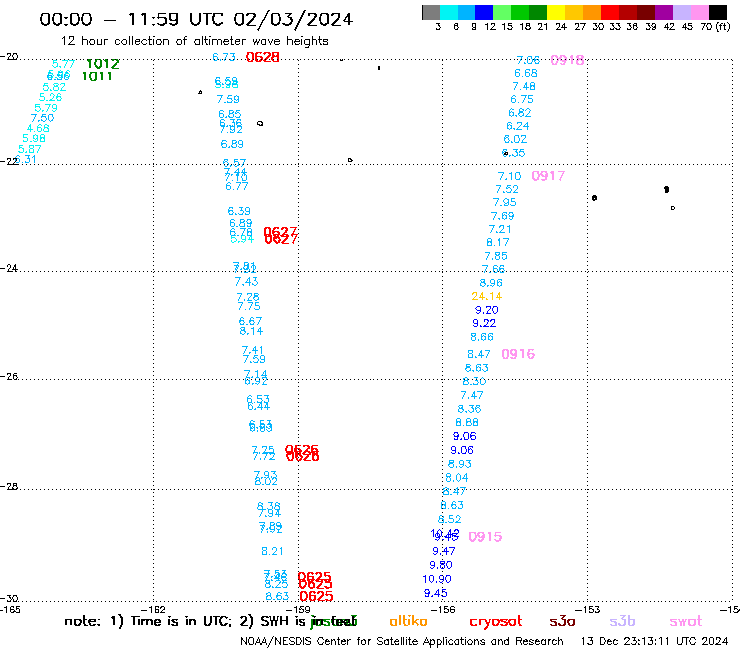The height and width of the screenshot is (650, 740).
Task: Click the 6.73 wave height value
Action: click(x=224, y=57)
